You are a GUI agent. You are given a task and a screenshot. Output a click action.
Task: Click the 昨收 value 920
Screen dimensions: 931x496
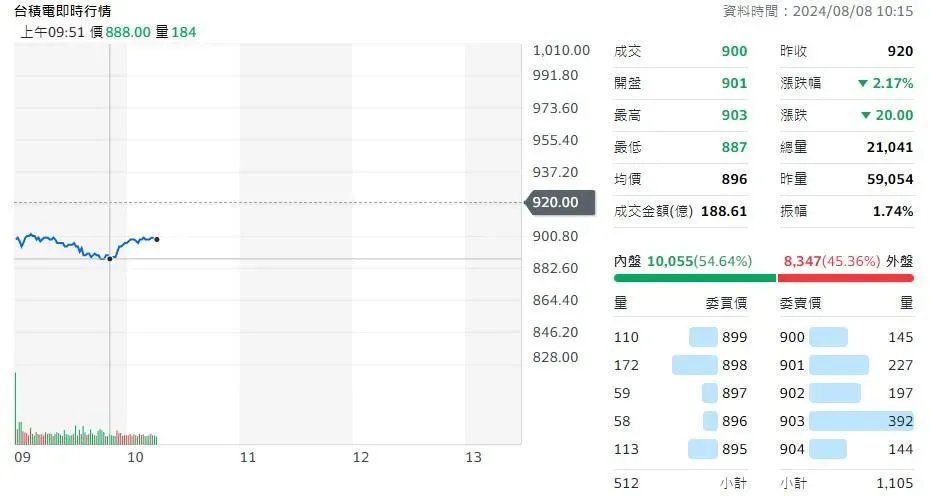coord(900,51)
